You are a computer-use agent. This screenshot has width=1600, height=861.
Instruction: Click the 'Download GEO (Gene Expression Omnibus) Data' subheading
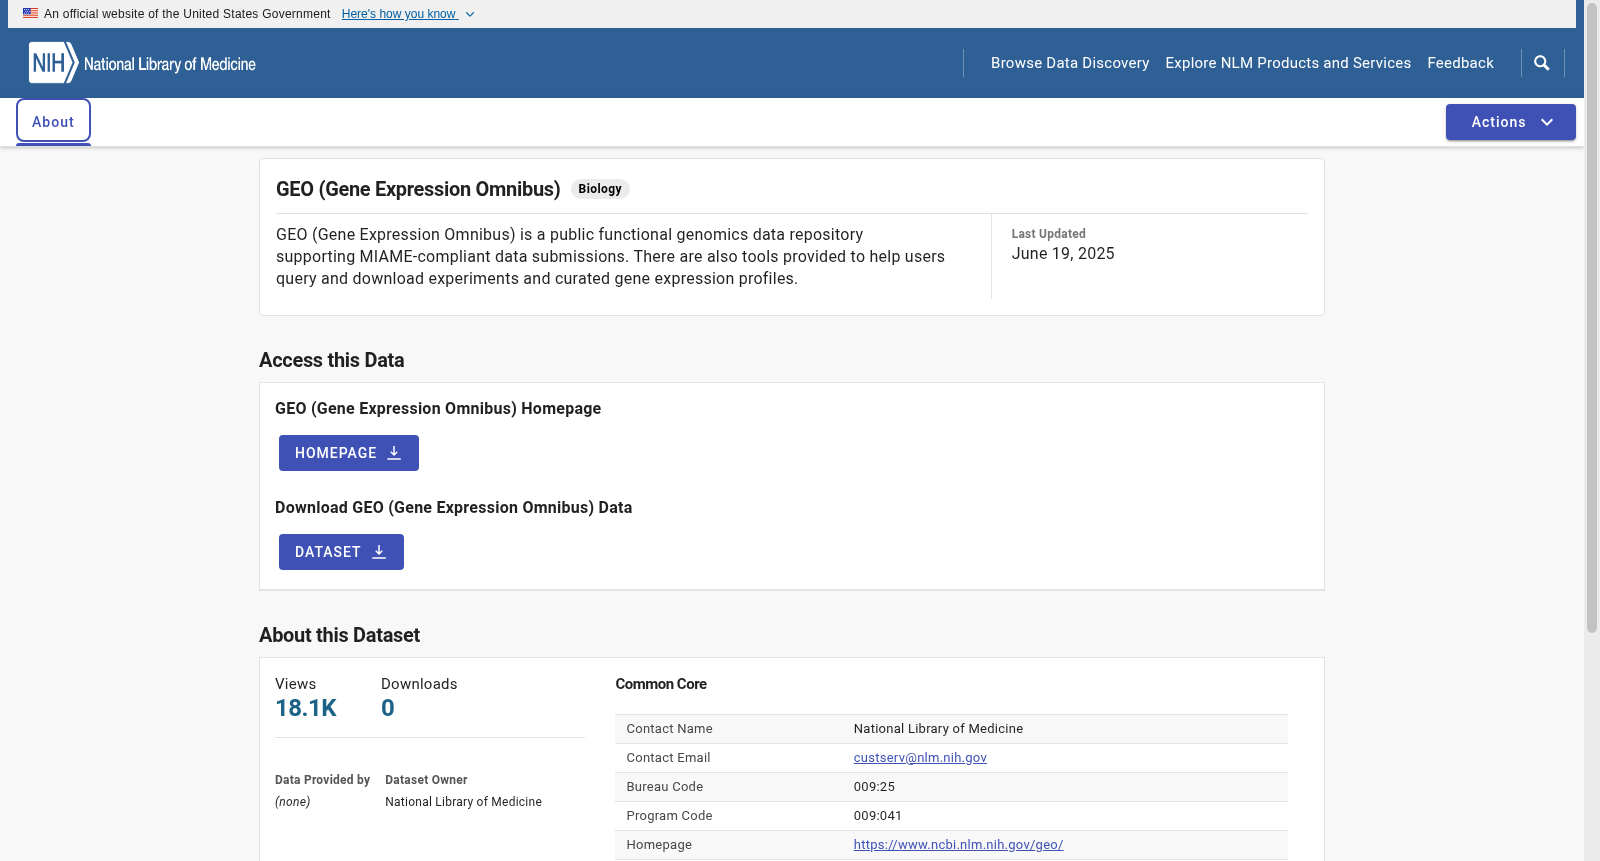453,508
